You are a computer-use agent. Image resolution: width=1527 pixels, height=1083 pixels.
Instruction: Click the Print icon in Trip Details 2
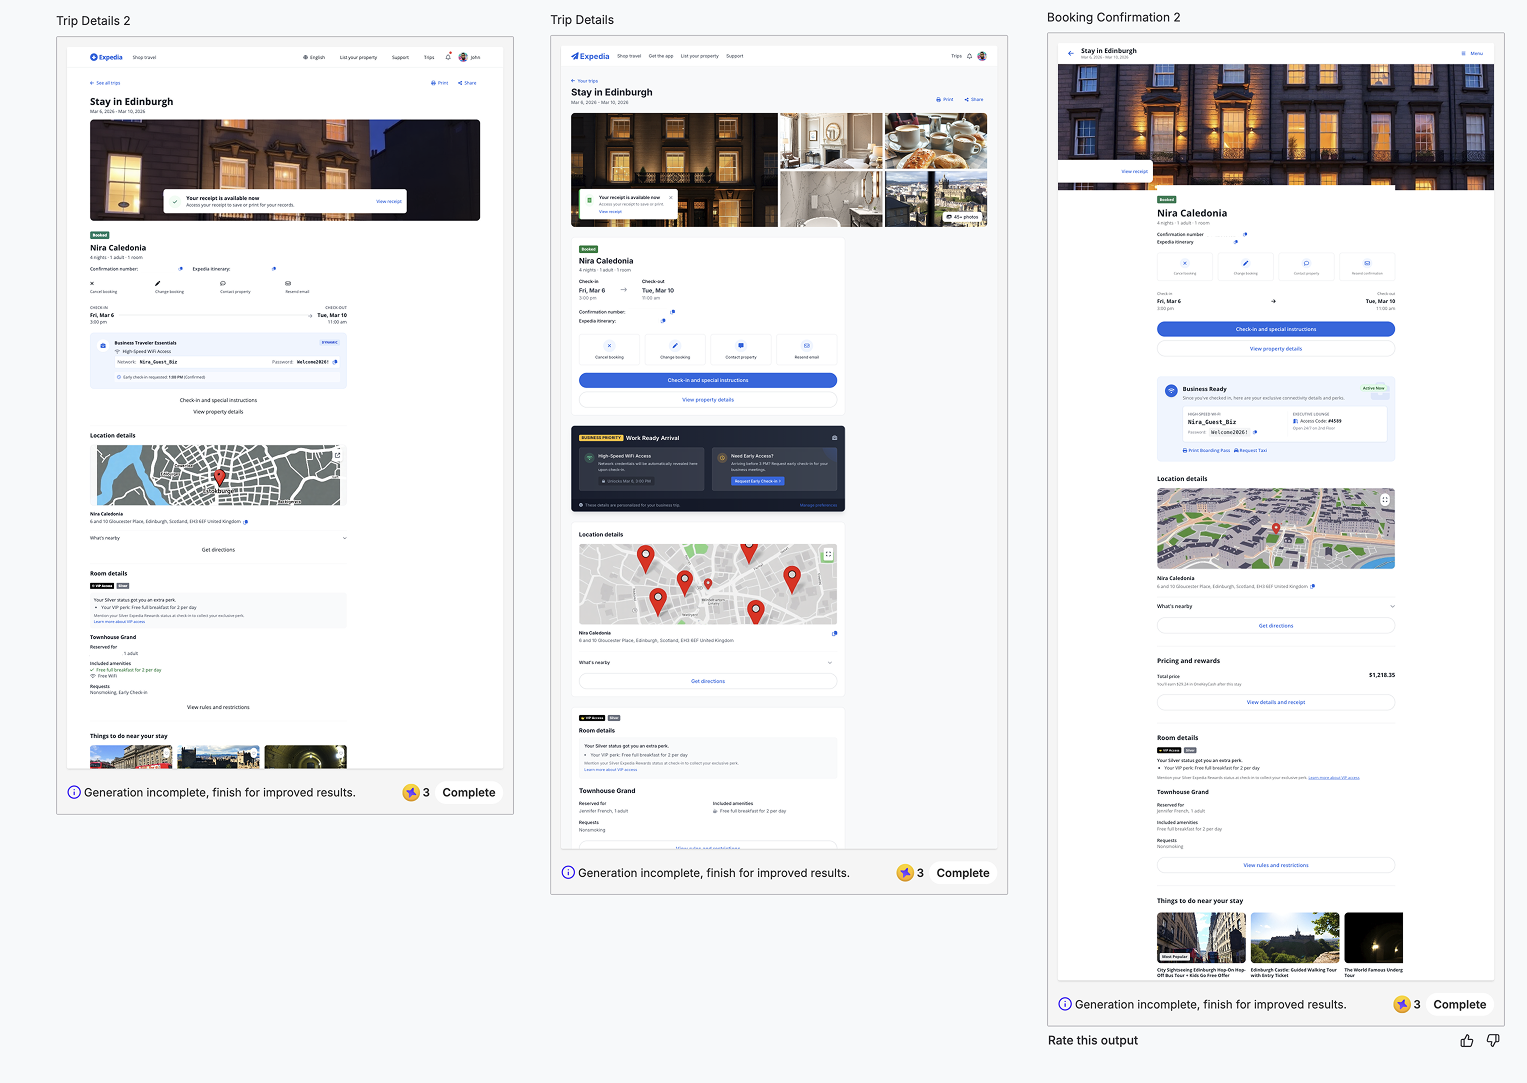[x=433, y=83]
